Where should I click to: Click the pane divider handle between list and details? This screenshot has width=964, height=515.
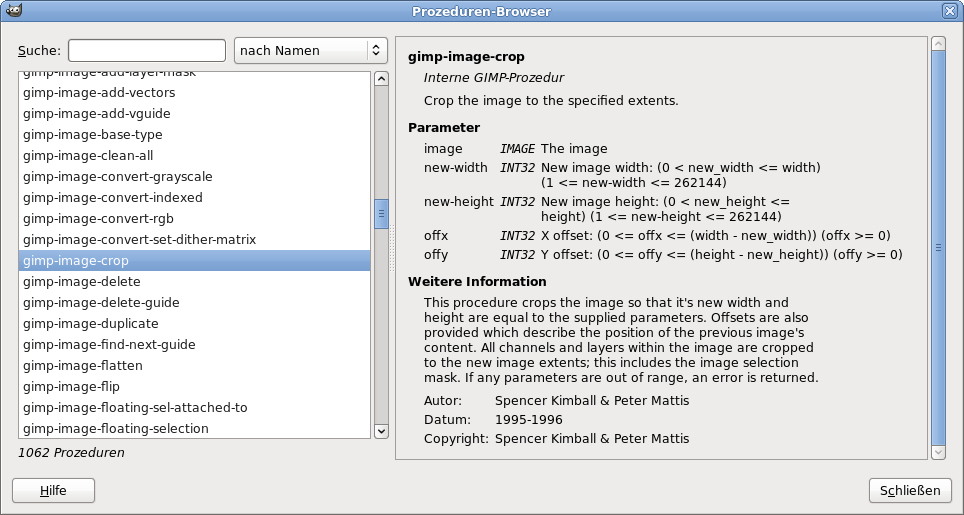click(392, 248)
